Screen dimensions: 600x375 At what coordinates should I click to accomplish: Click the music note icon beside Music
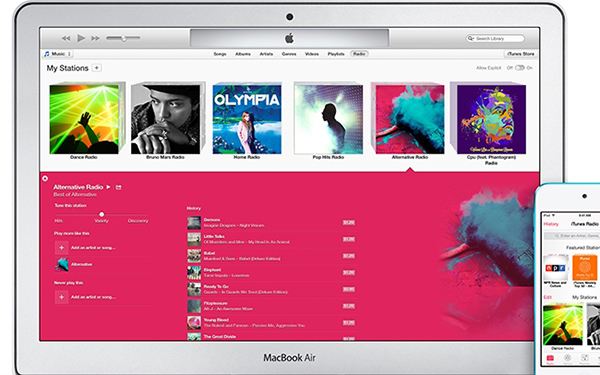click(47, 54)
